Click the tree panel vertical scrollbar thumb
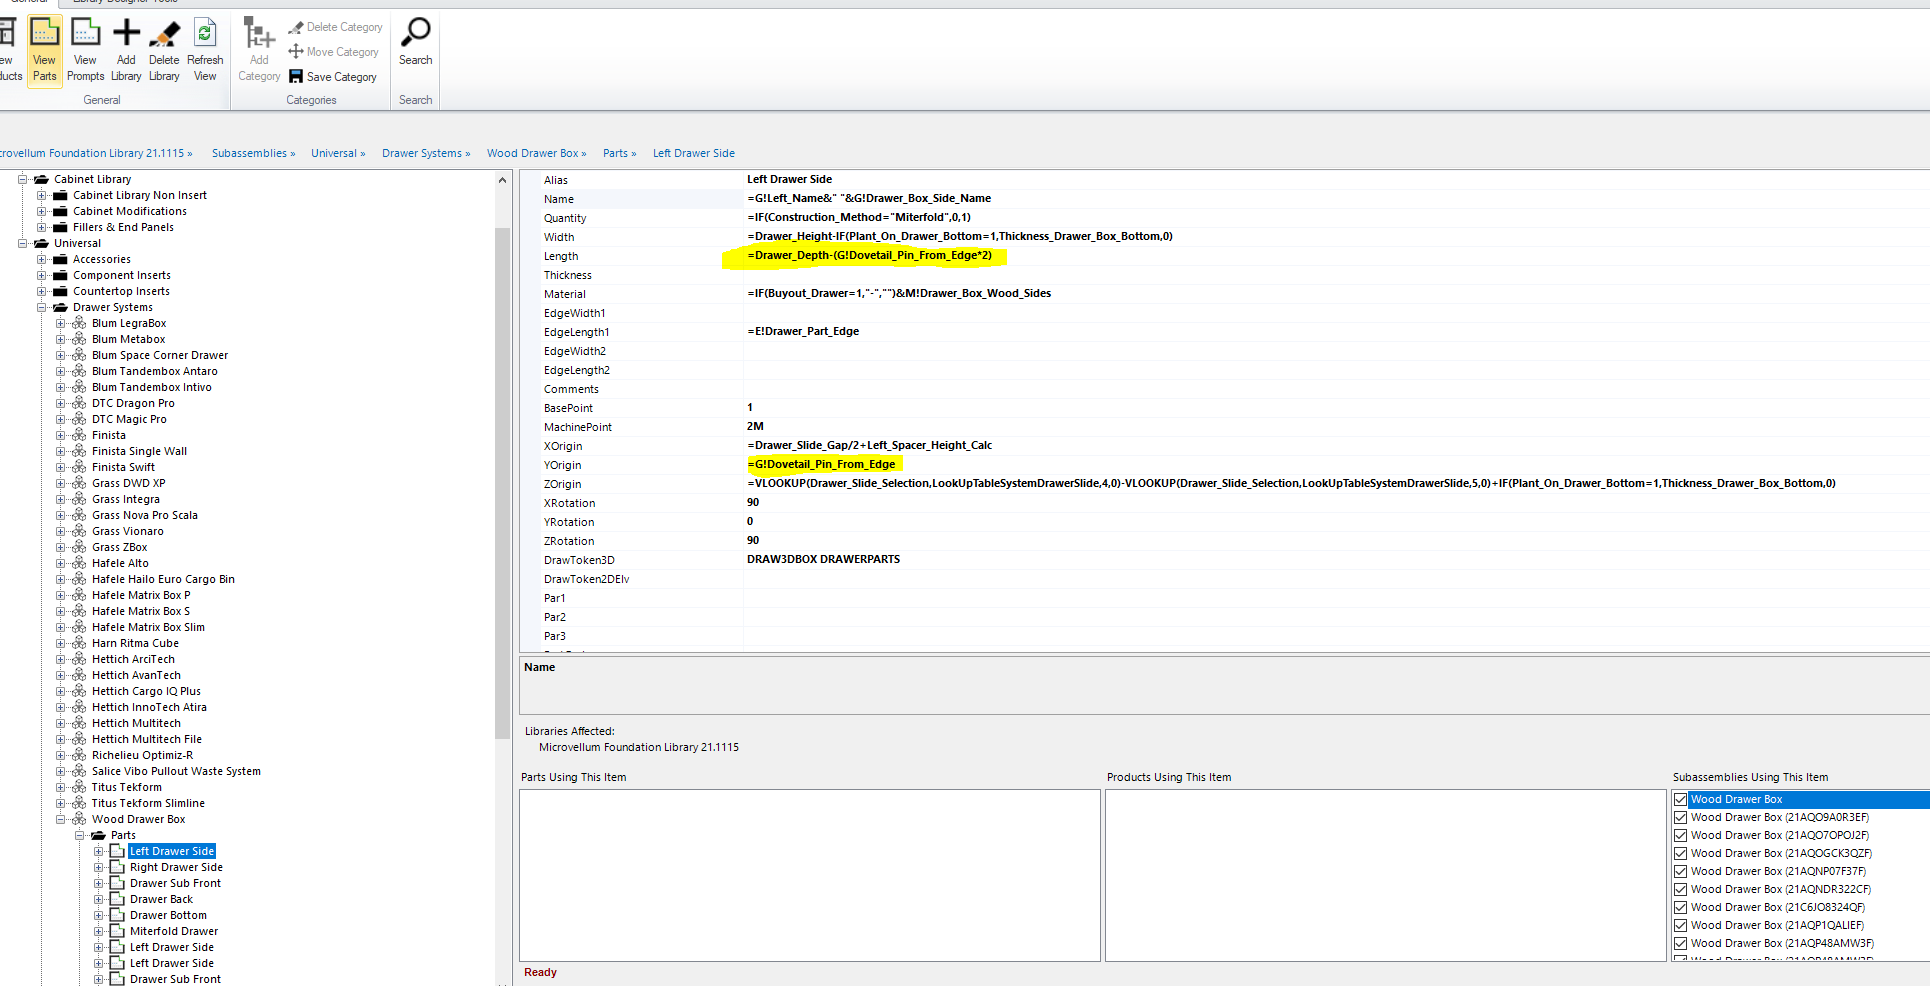Viewport: 1930px width, 986px height. 502,483
